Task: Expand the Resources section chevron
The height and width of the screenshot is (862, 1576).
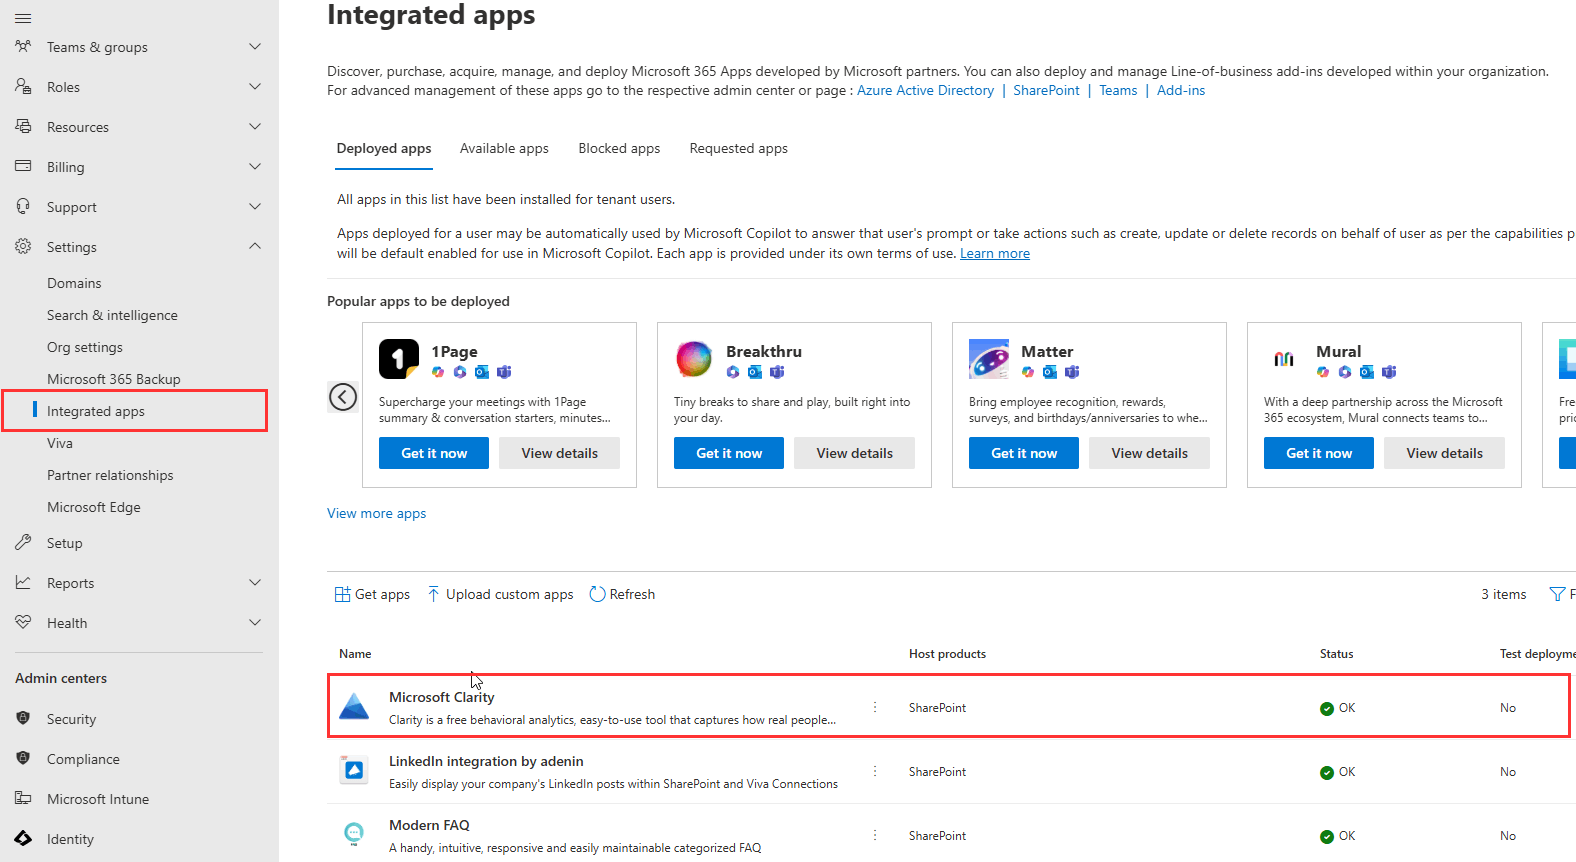Action: pyautogui.click(x=255, y=126)
